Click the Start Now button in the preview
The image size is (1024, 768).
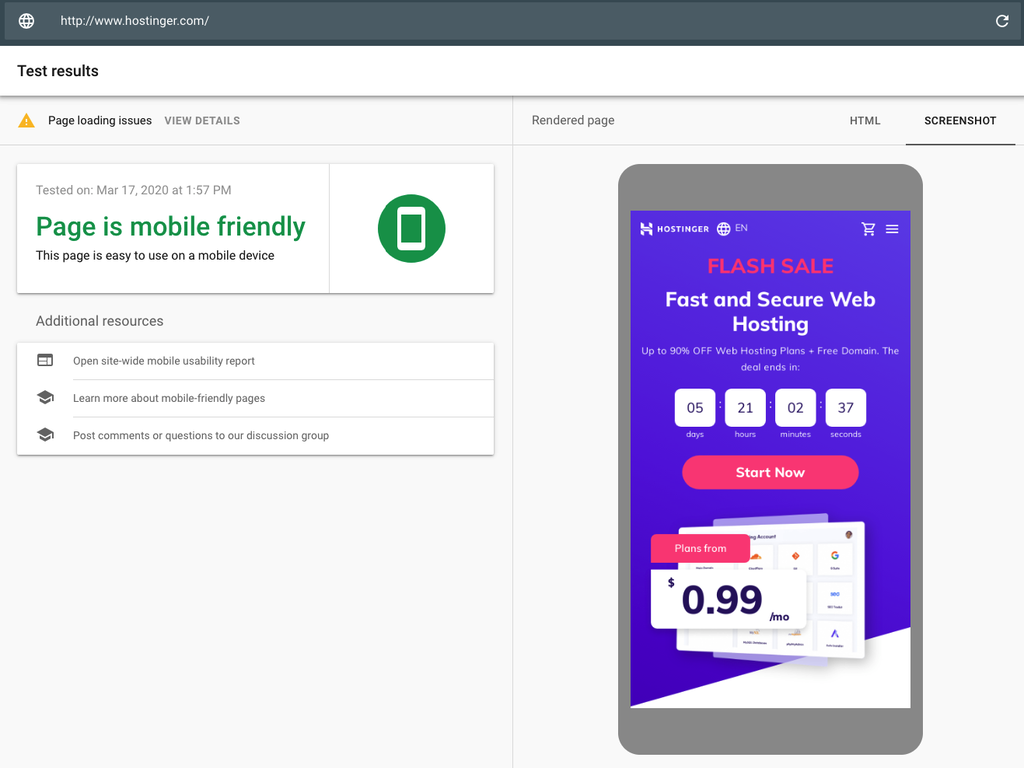[770, 472]
